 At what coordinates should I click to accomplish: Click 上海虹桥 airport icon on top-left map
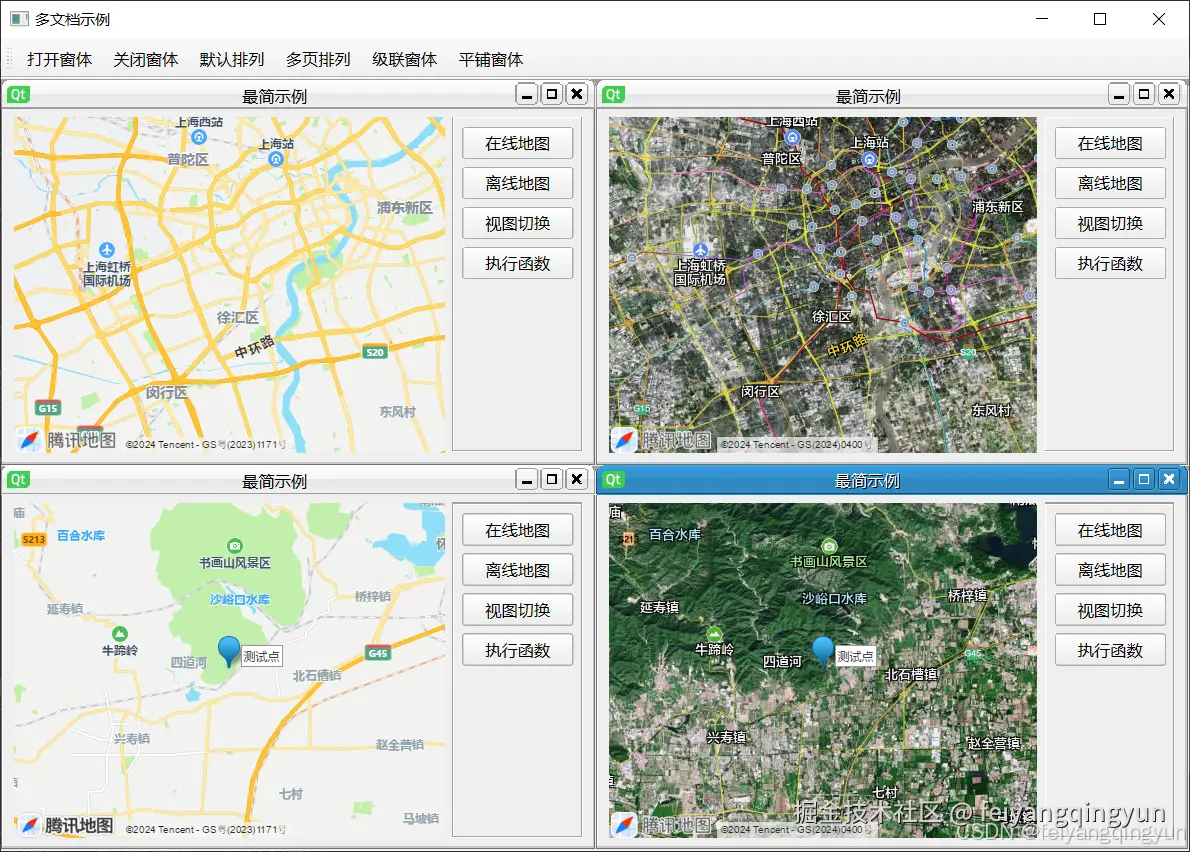[x=107, y=250]
